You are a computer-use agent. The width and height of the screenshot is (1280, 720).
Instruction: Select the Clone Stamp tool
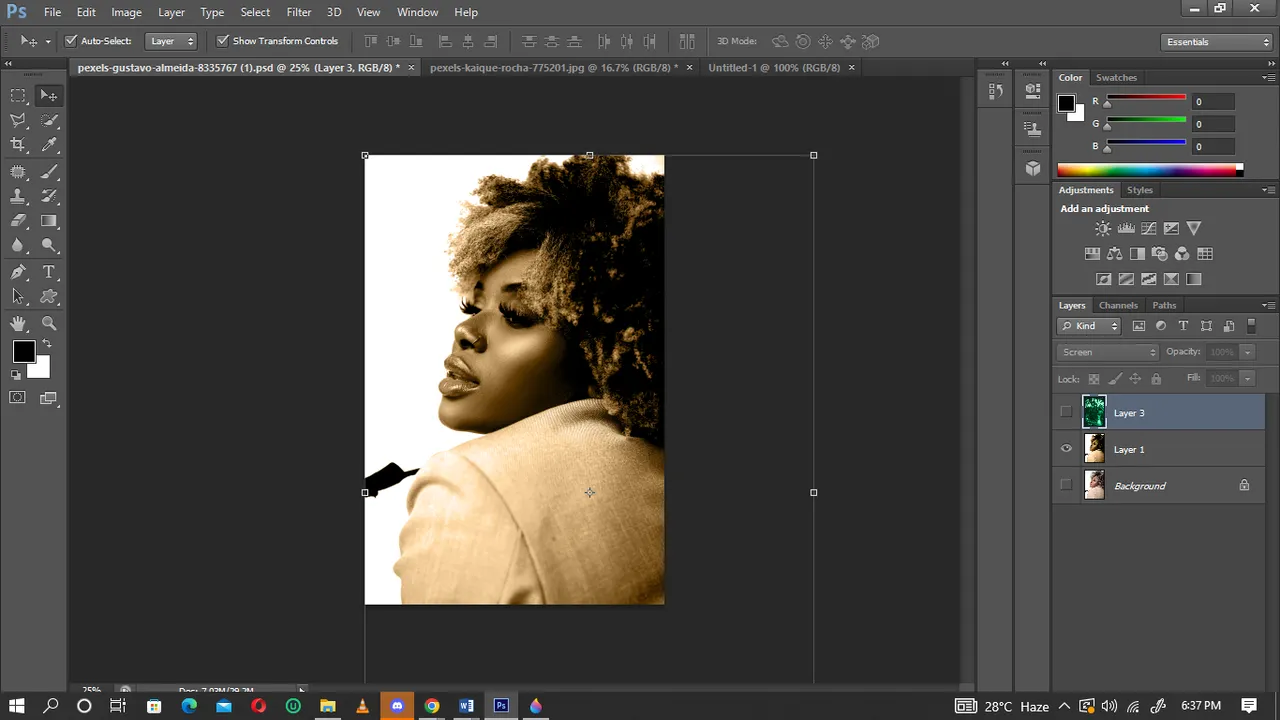click(x=18, y=196)
